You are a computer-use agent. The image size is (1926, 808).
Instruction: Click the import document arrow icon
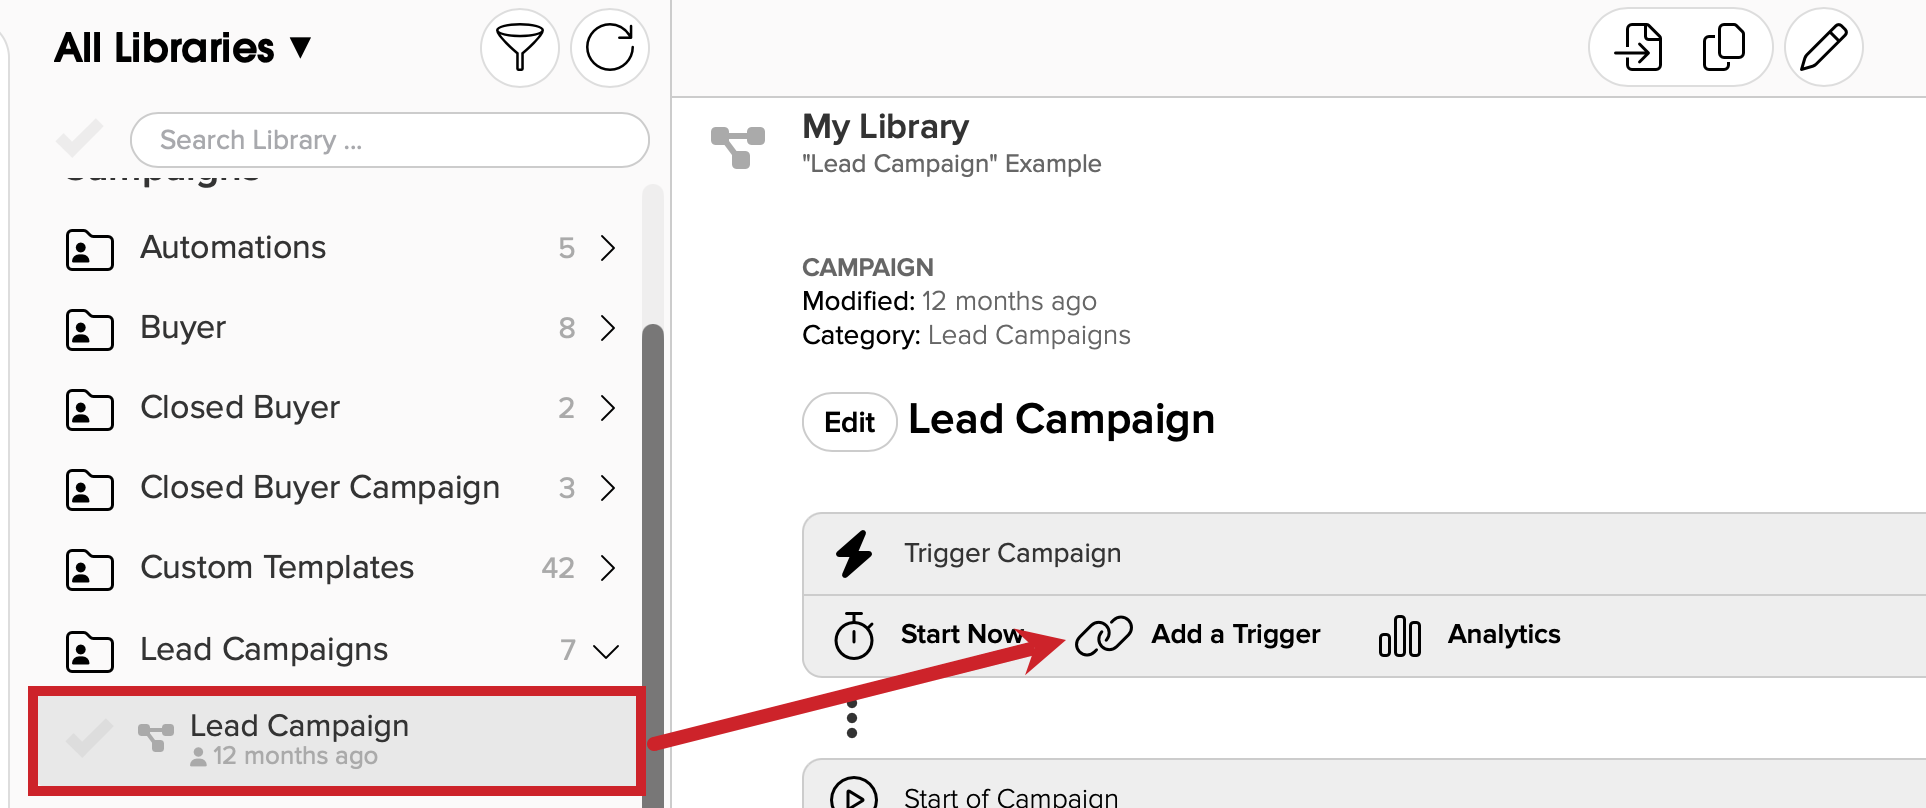click(x=1639, y=47)
